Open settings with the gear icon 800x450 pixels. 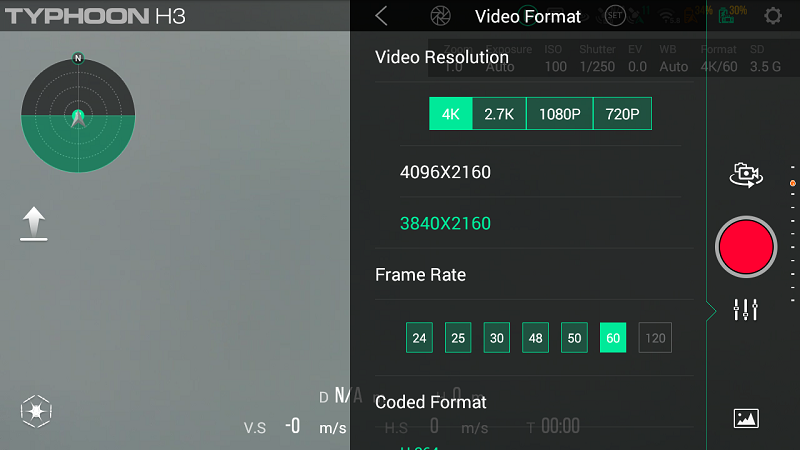[773, 16]
